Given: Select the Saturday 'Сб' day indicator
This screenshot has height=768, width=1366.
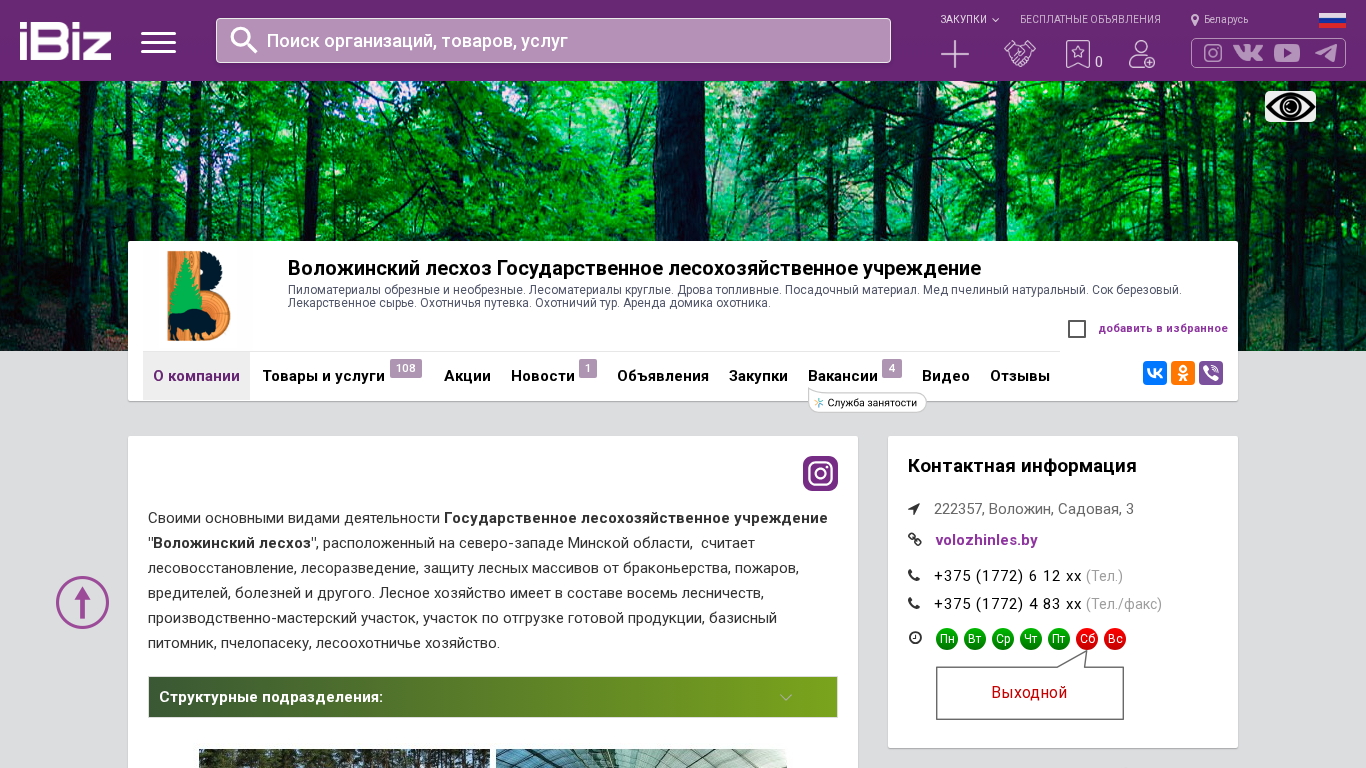Looking at the screenshot, I should tap(1086, 639).
